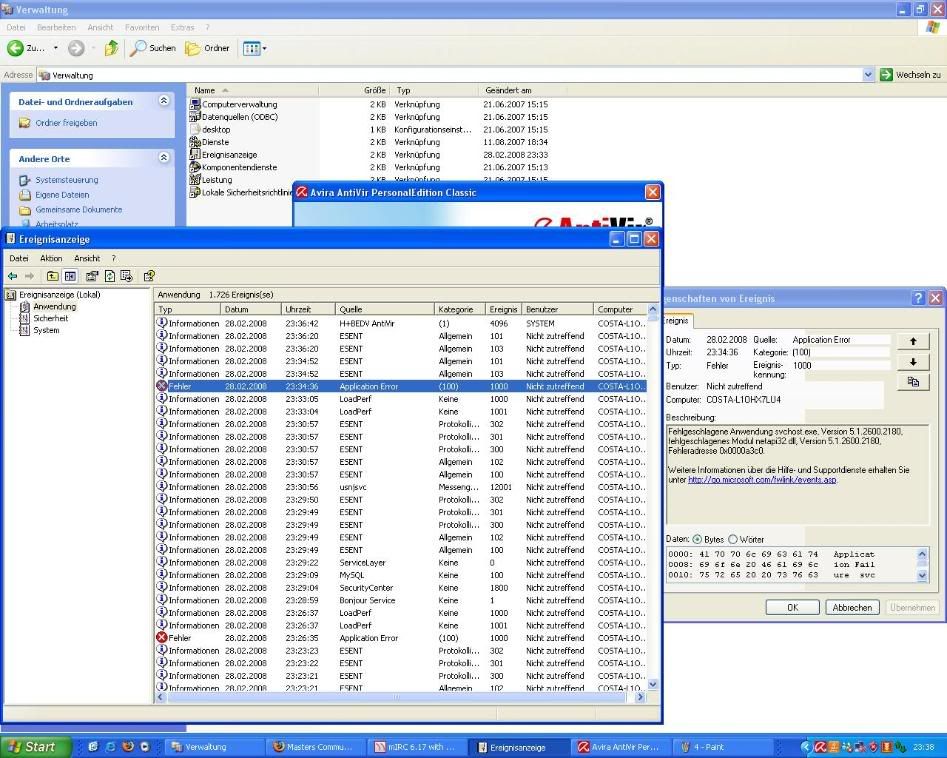Click the help question mark in event properties title bar
Image resolution: width=947 pixels, height=758 pixels.
[918, 298]
